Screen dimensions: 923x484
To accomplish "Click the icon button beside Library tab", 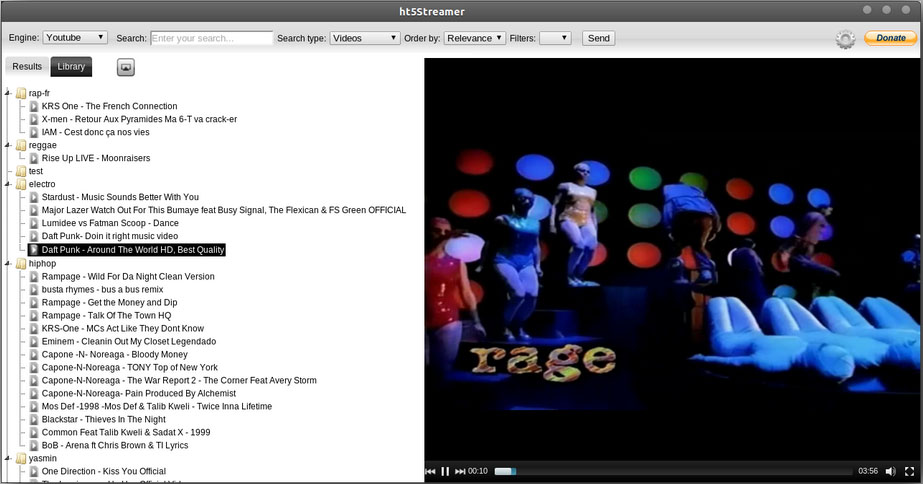I will 126,67.
